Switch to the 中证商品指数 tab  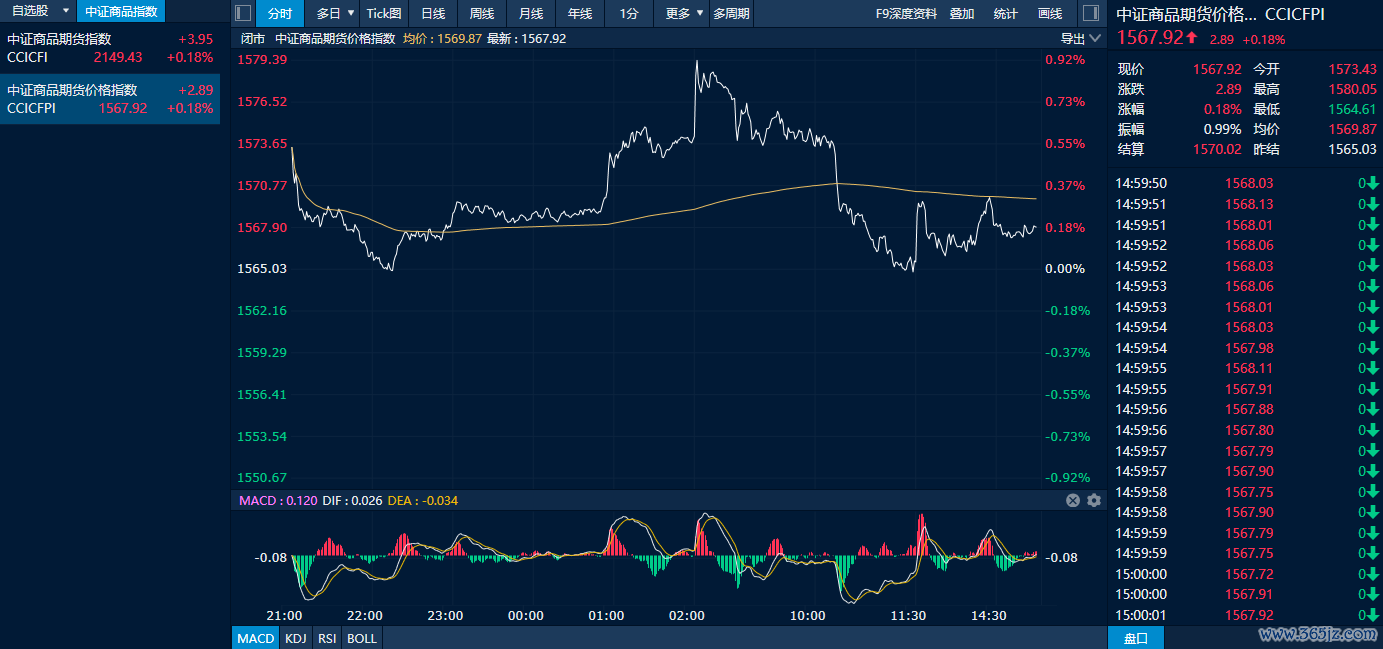tap(121, 11)
